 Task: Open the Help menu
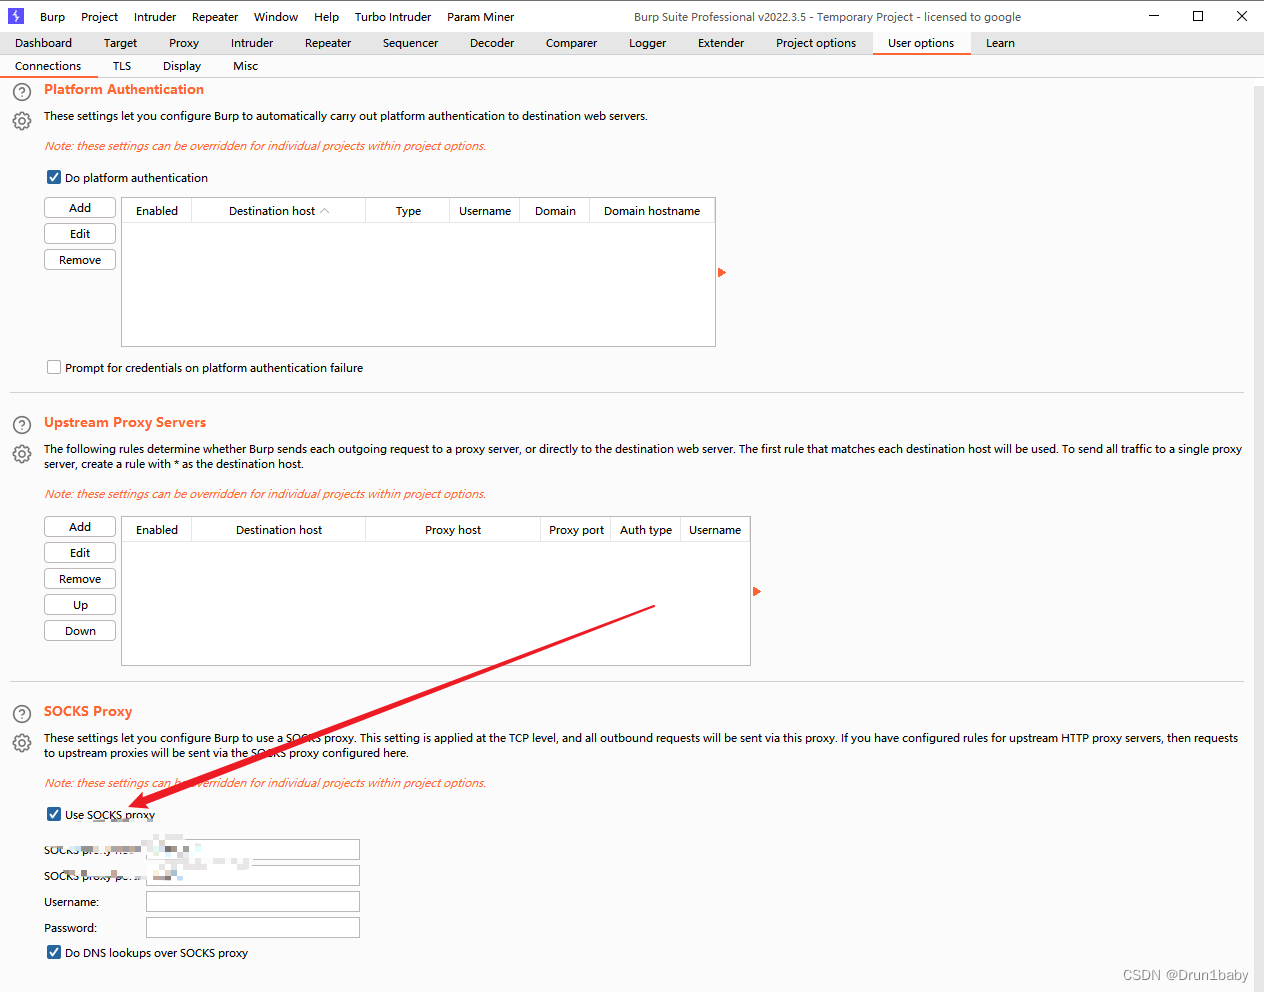pos(326,17)
